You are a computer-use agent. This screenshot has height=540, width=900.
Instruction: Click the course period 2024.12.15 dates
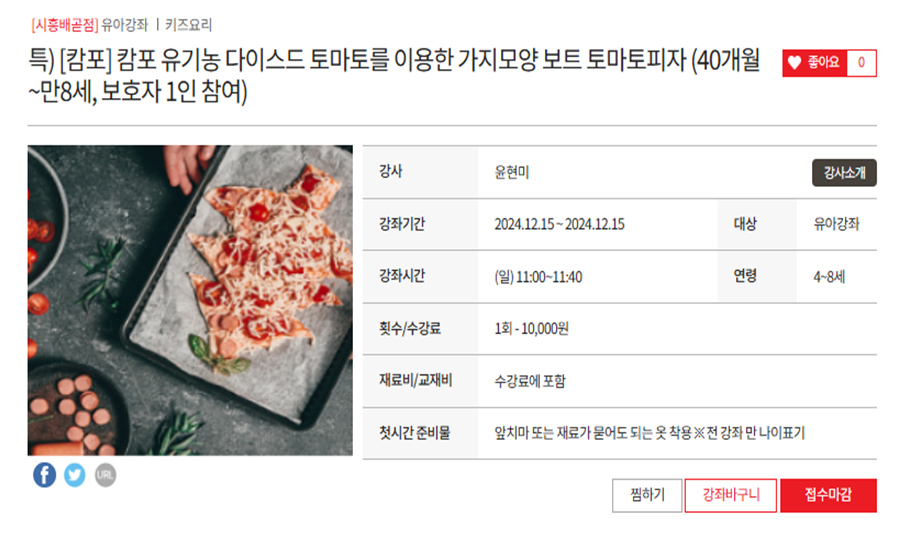pyautogui.click(x=559, y=224)
